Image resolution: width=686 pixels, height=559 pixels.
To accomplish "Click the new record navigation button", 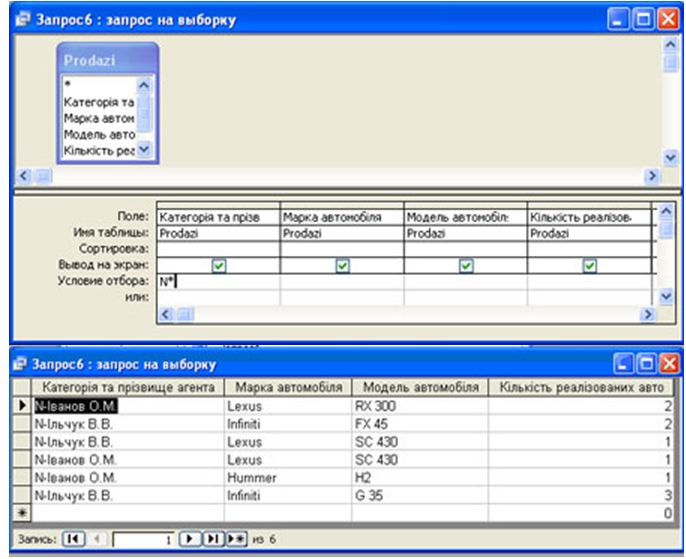I will point(234,539).
